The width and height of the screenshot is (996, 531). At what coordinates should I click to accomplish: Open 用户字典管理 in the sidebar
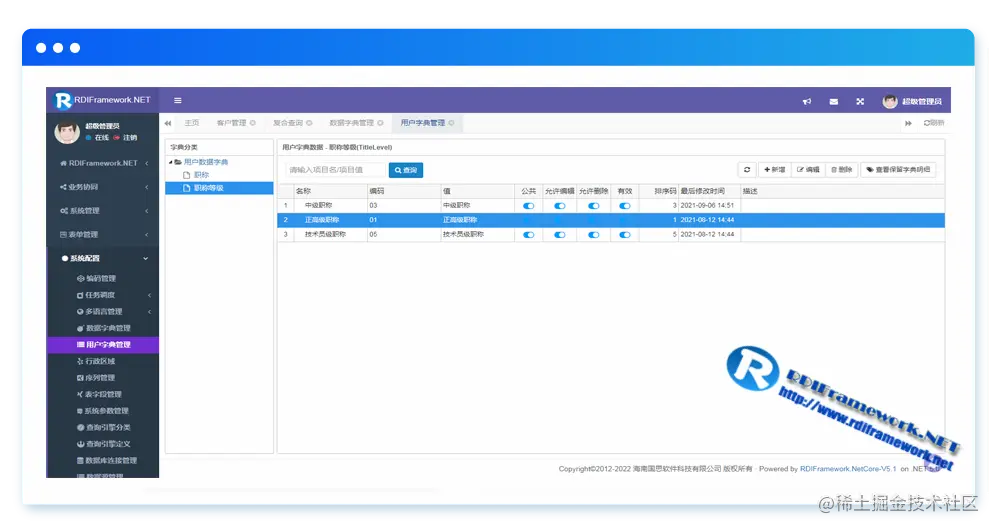point(103,345)
